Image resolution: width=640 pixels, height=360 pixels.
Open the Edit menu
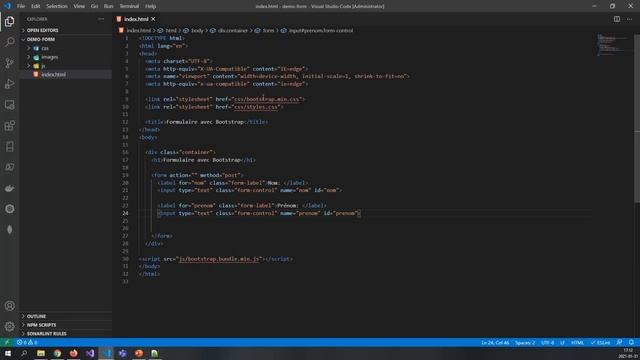[x=36, y=6]
